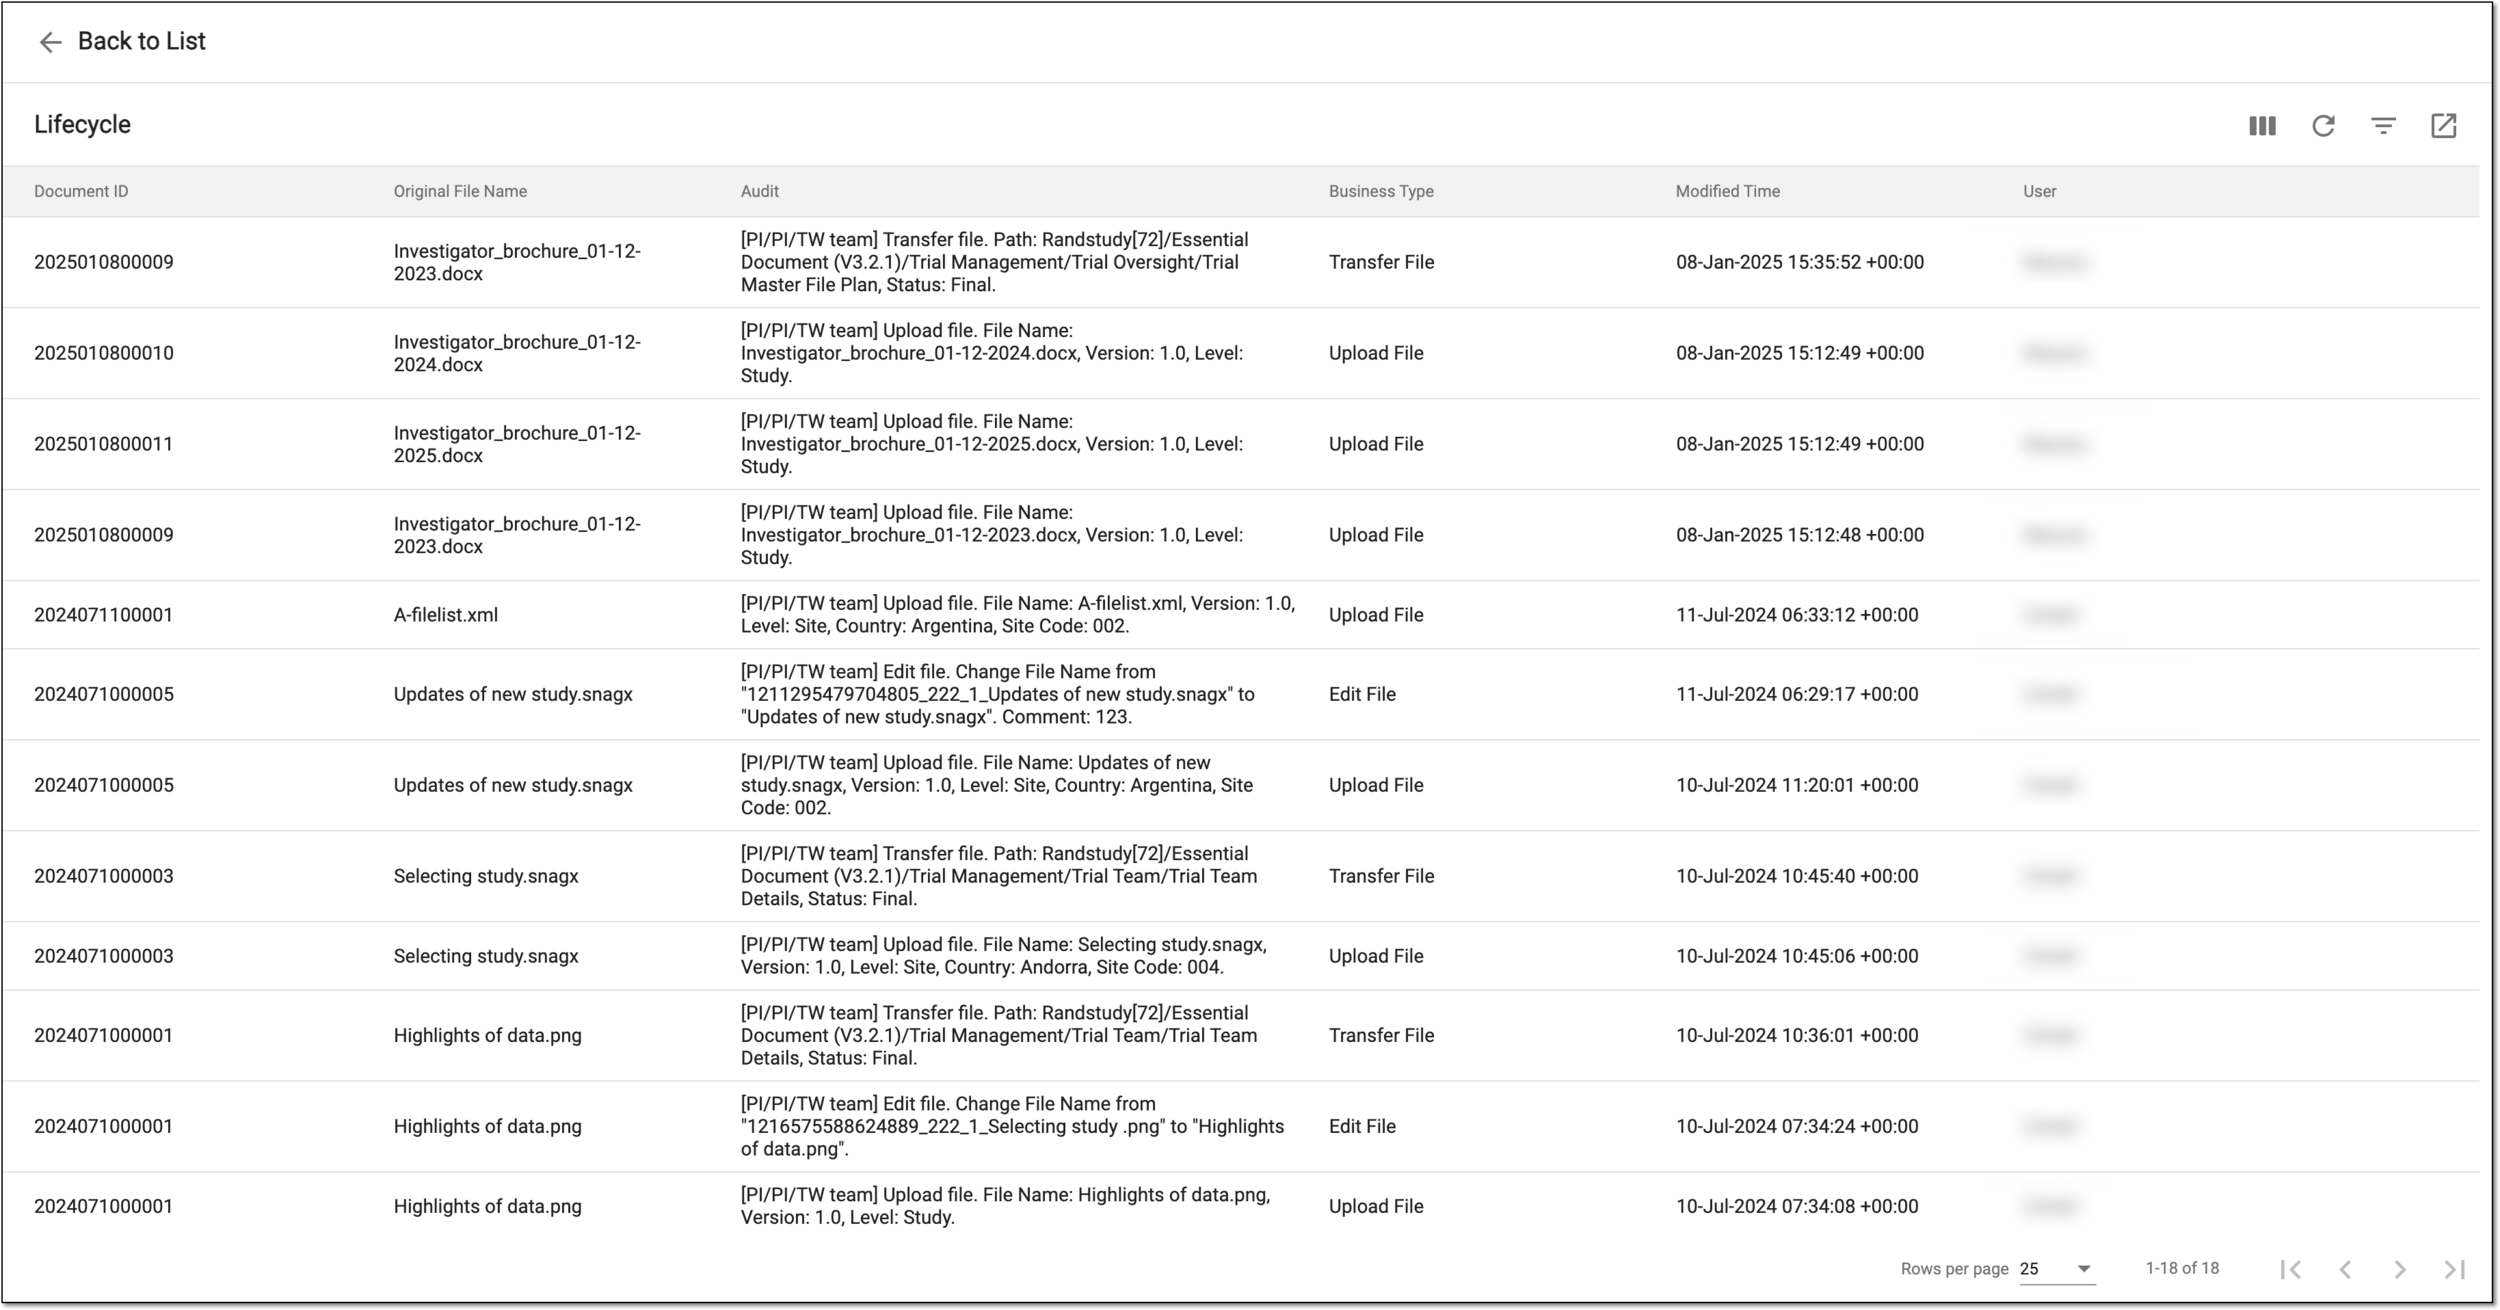
Task: Select document ID 2024071100001
Action: point(104,615)
